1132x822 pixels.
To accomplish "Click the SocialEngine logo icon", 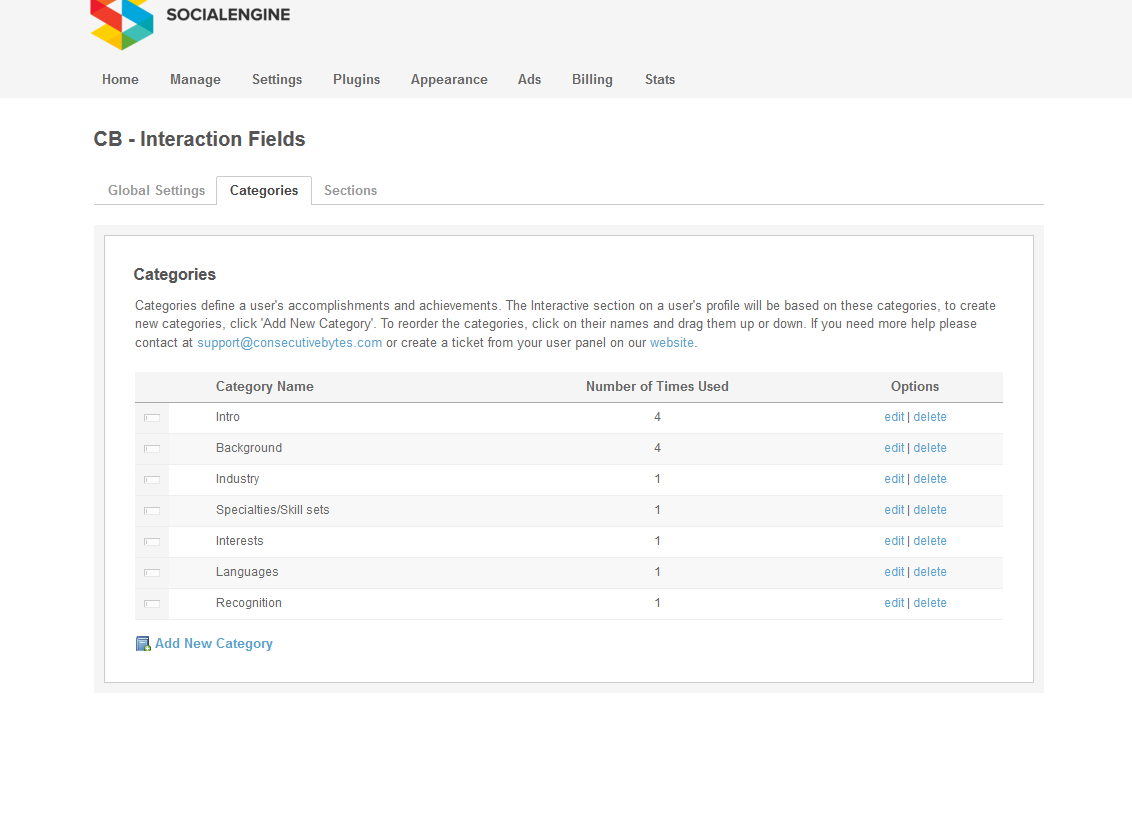I will [122, 22].
